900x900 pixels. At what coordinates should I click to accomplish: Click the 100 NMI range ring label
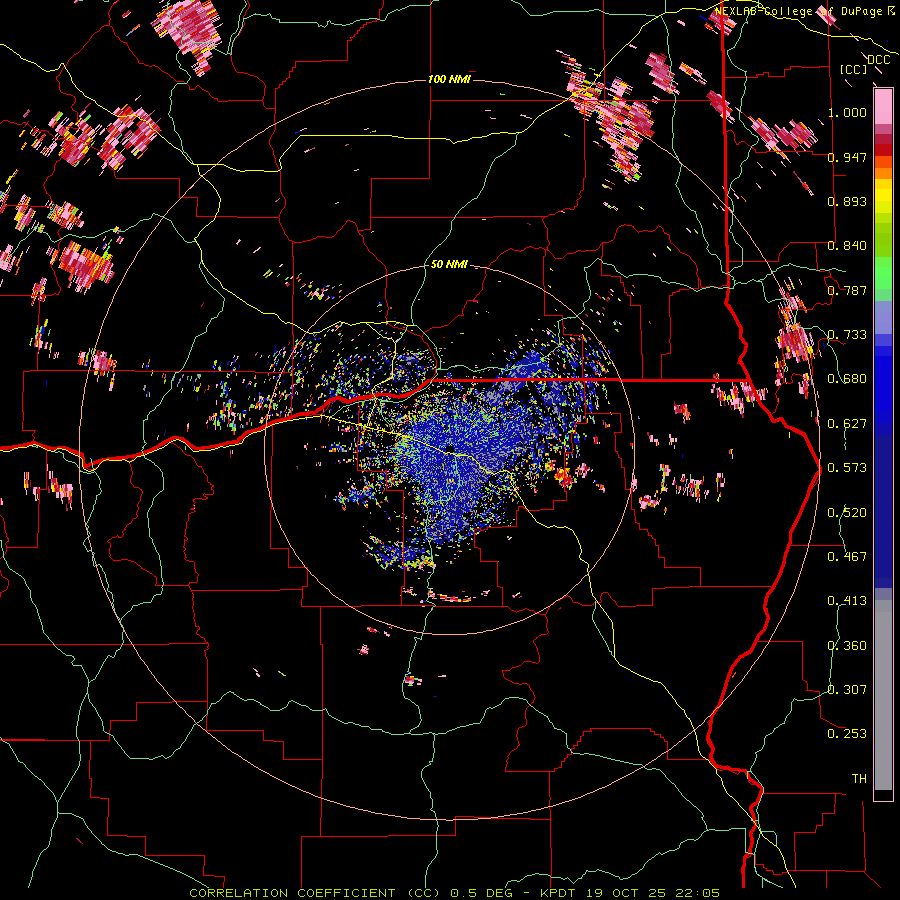coord(449,79)
